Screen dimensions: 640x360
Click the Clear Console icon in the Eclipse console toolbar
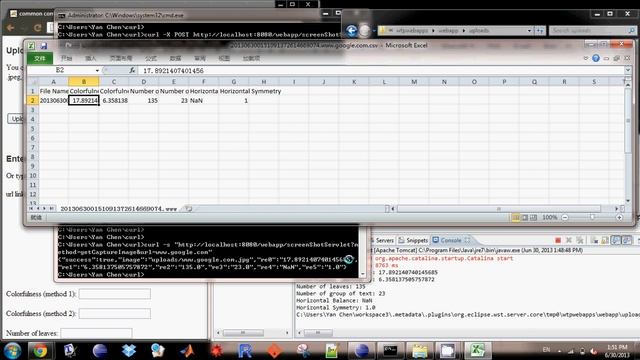pyautogui.click(x=594, y=240)
